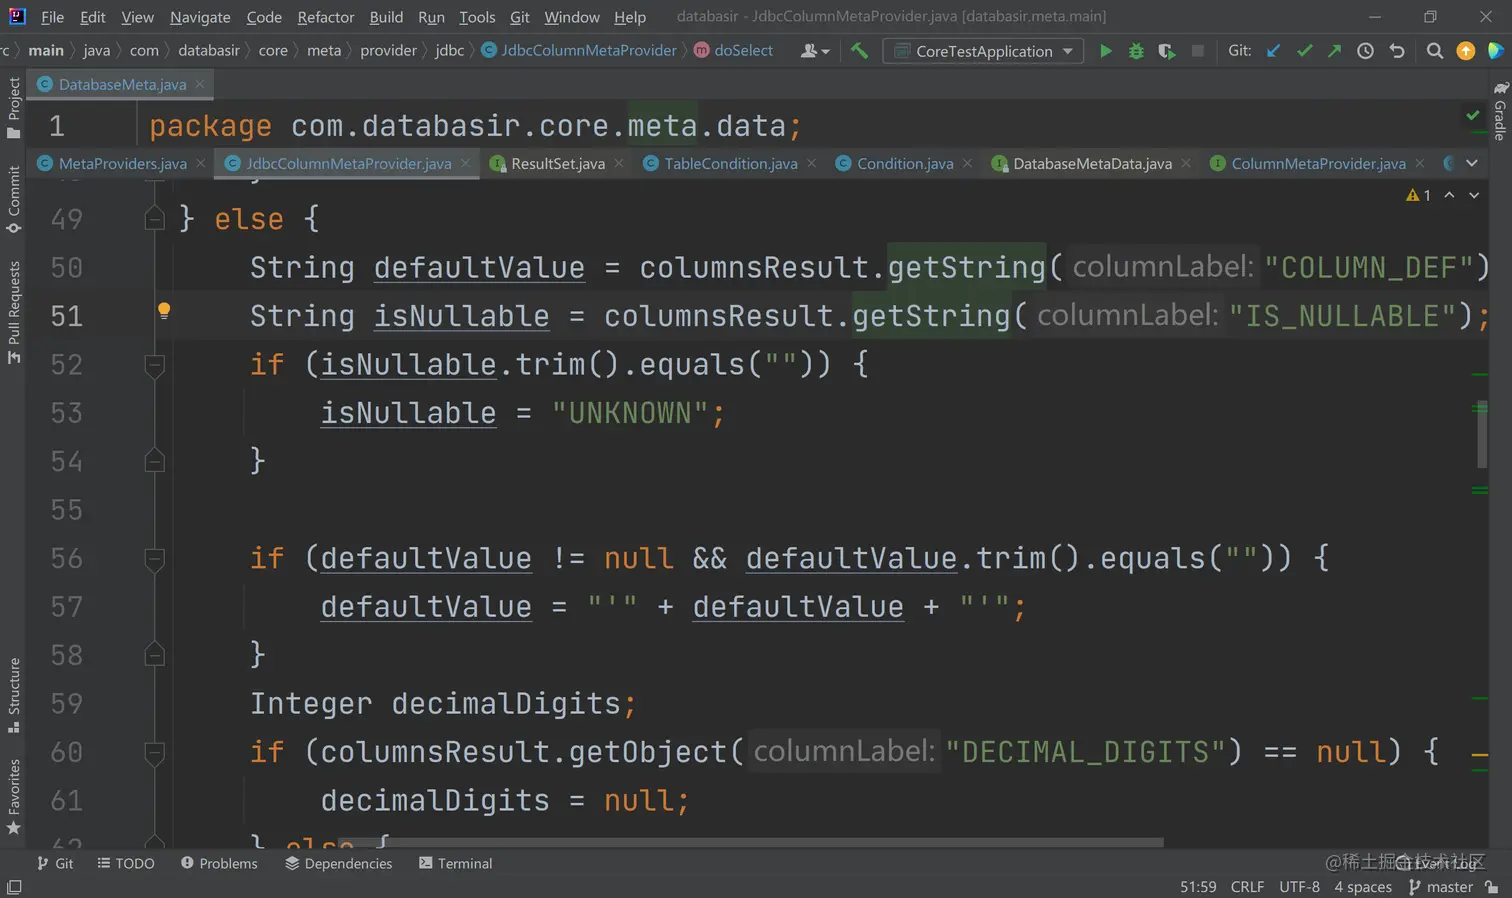Image resolution: width=1512 pixels, height=898 pixels.
Task: Show hidden editor tabs dropdown arrow
Action: coord(1472,163)
